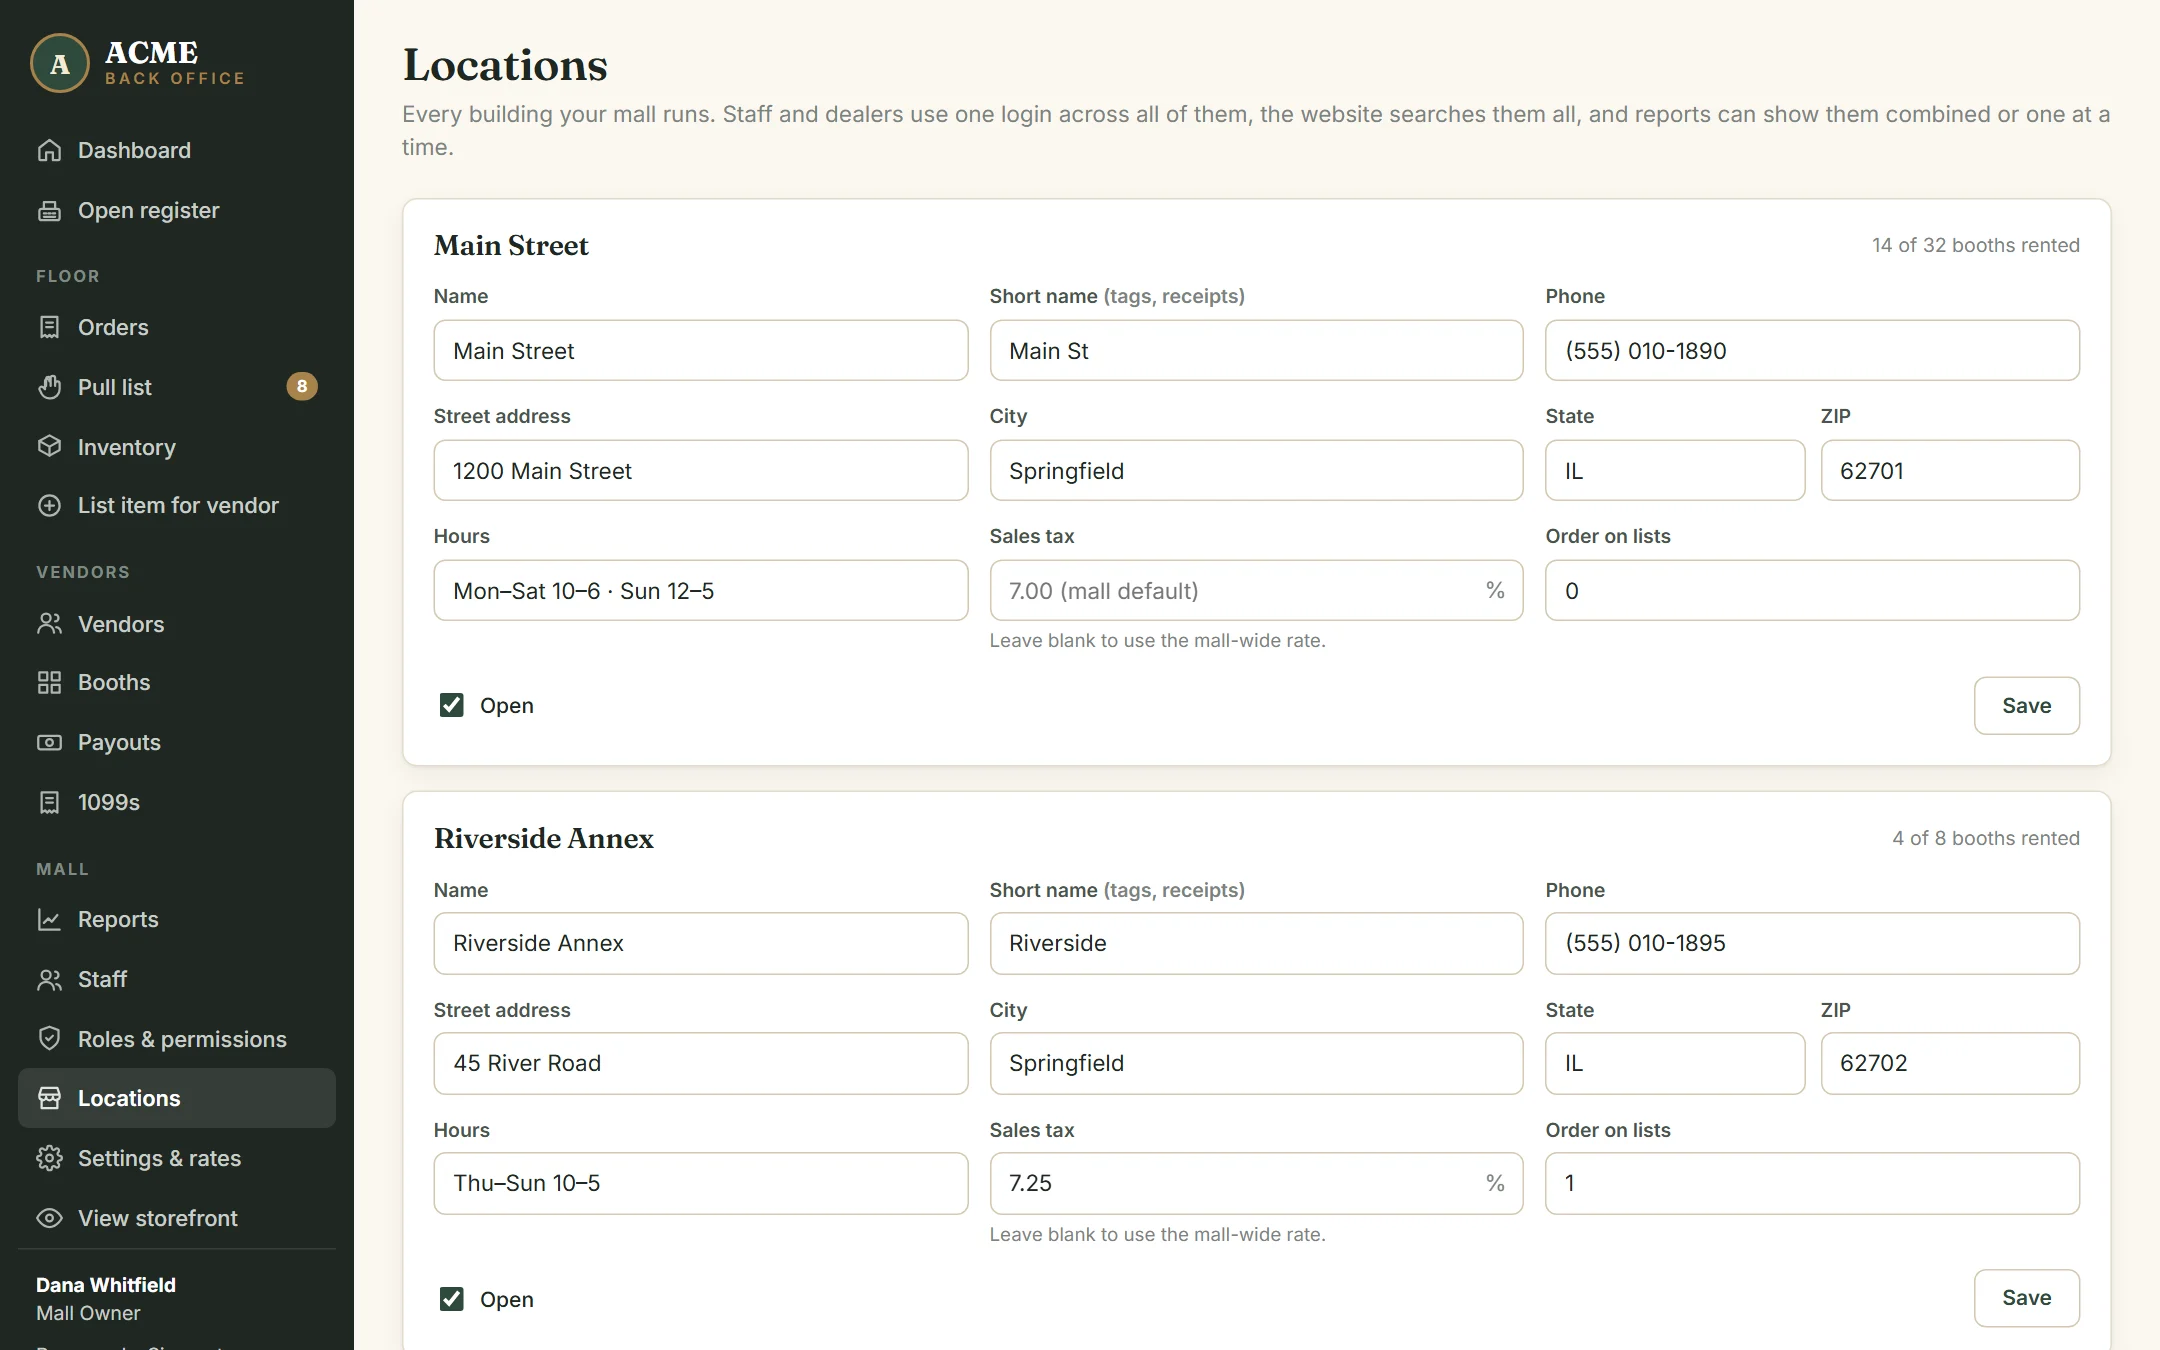
Task: Uncheck Open for Riverside Annex
Action: [x=452, y=1299]
